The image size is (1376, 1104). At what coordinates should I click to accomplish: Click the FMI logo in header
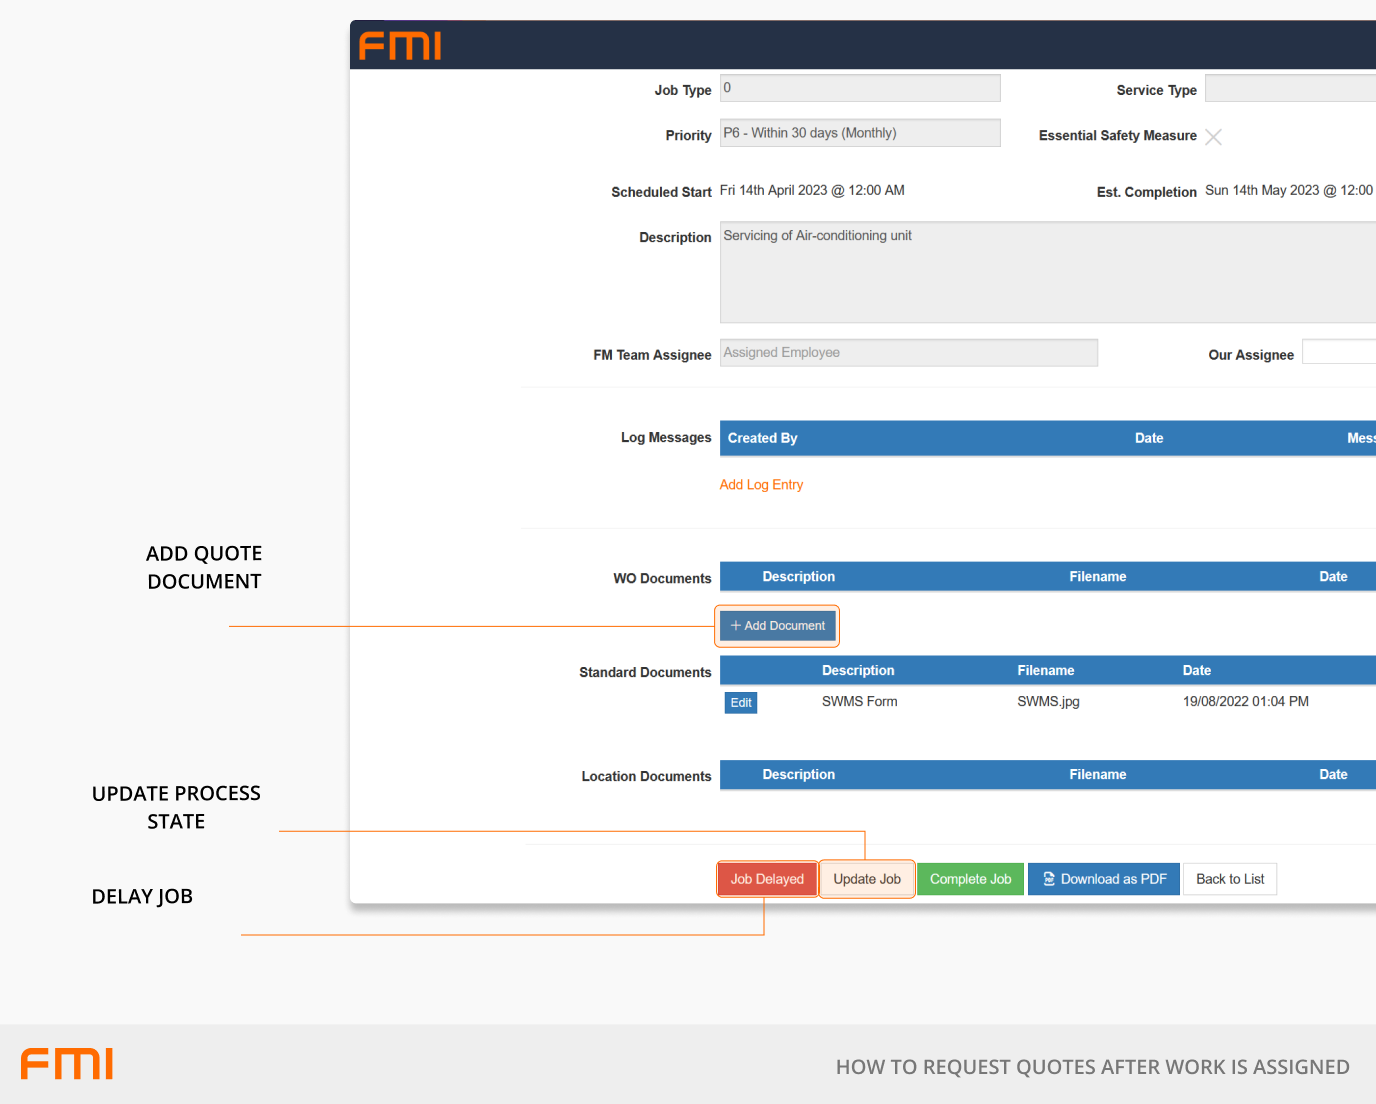(400, 46)
